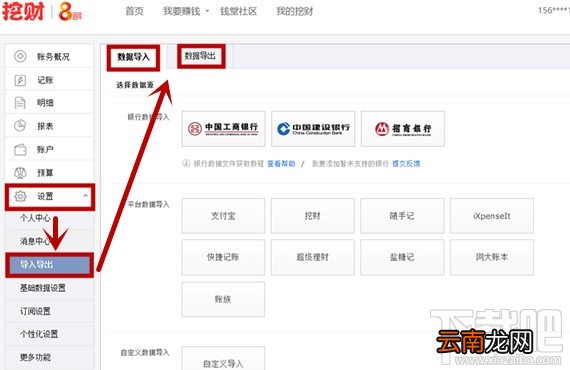Click the 提交反馈 link
This screenshot has width=570, height=370.
tap(406, 164)
